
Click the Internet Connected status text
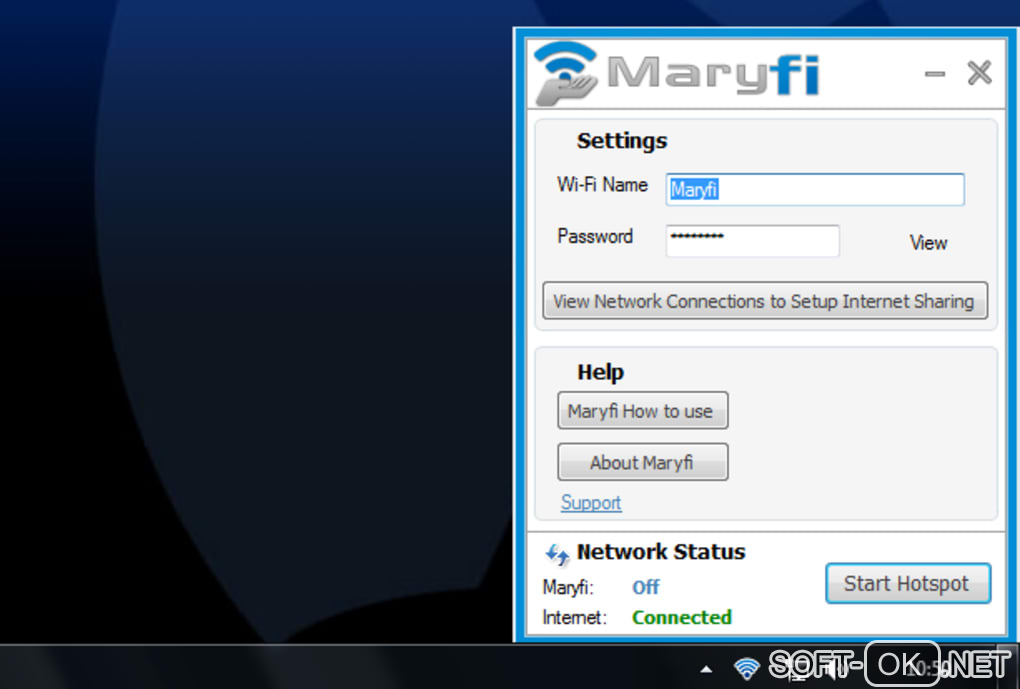pos(682,617)
